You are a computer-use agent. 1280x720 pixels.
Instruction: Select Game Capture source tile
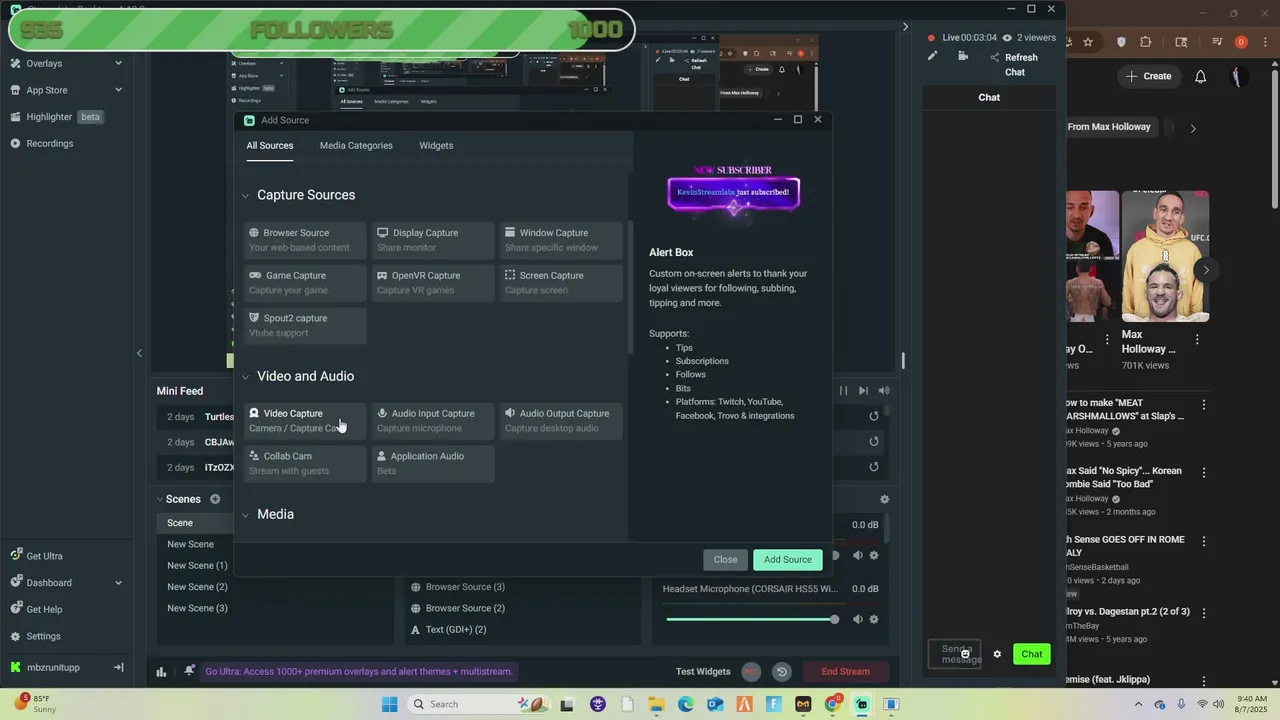pyautogui.click(x=305, y=283)
